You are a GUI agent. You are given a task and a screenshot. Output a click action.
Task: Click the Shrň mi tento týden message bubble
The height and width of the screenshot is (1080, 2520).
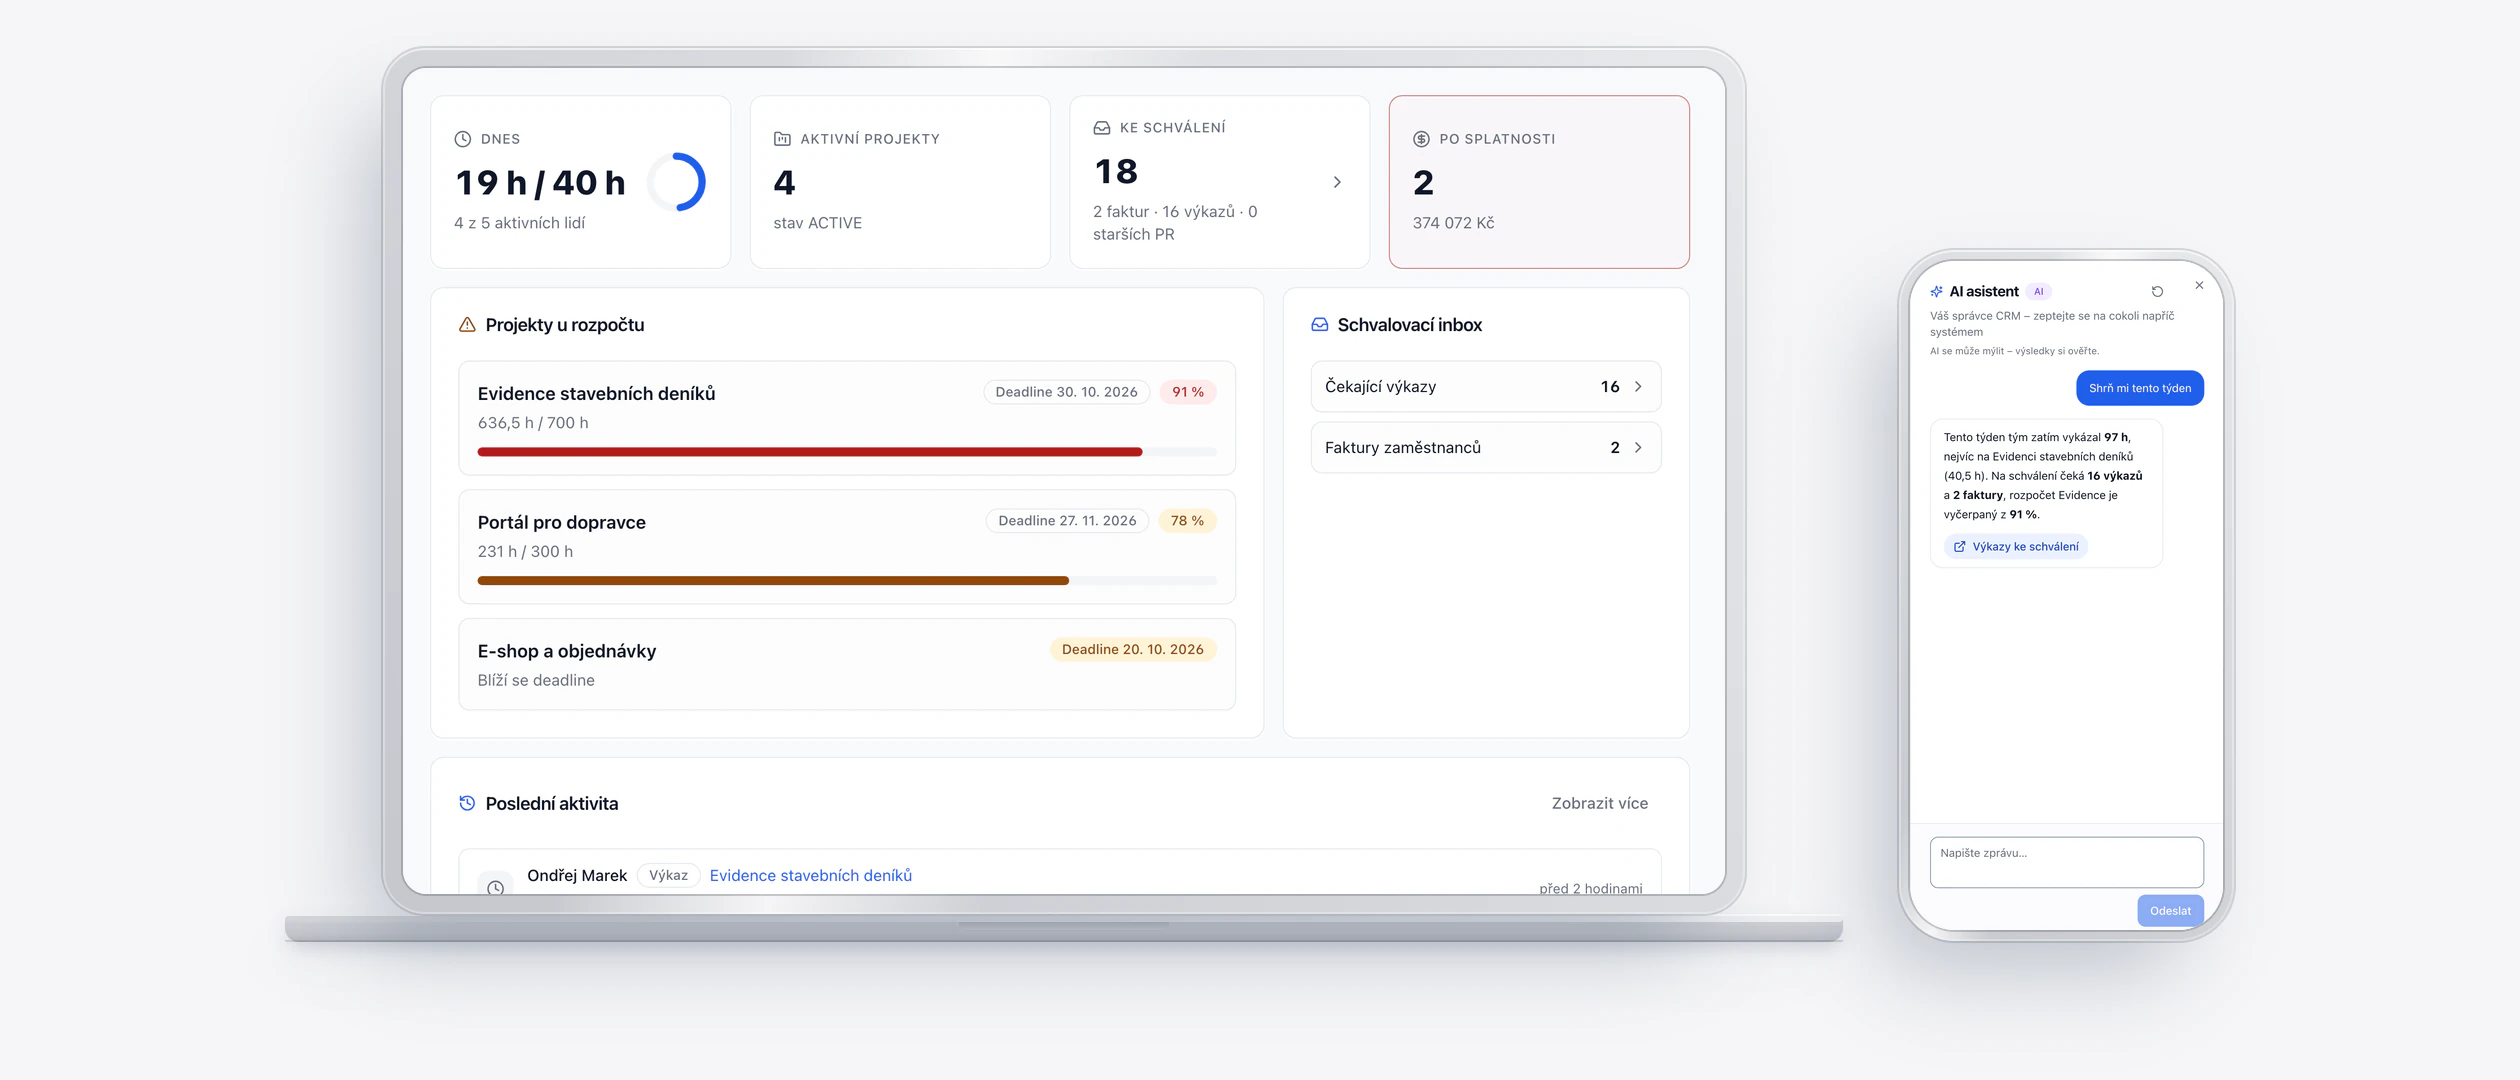point(2140,388)
